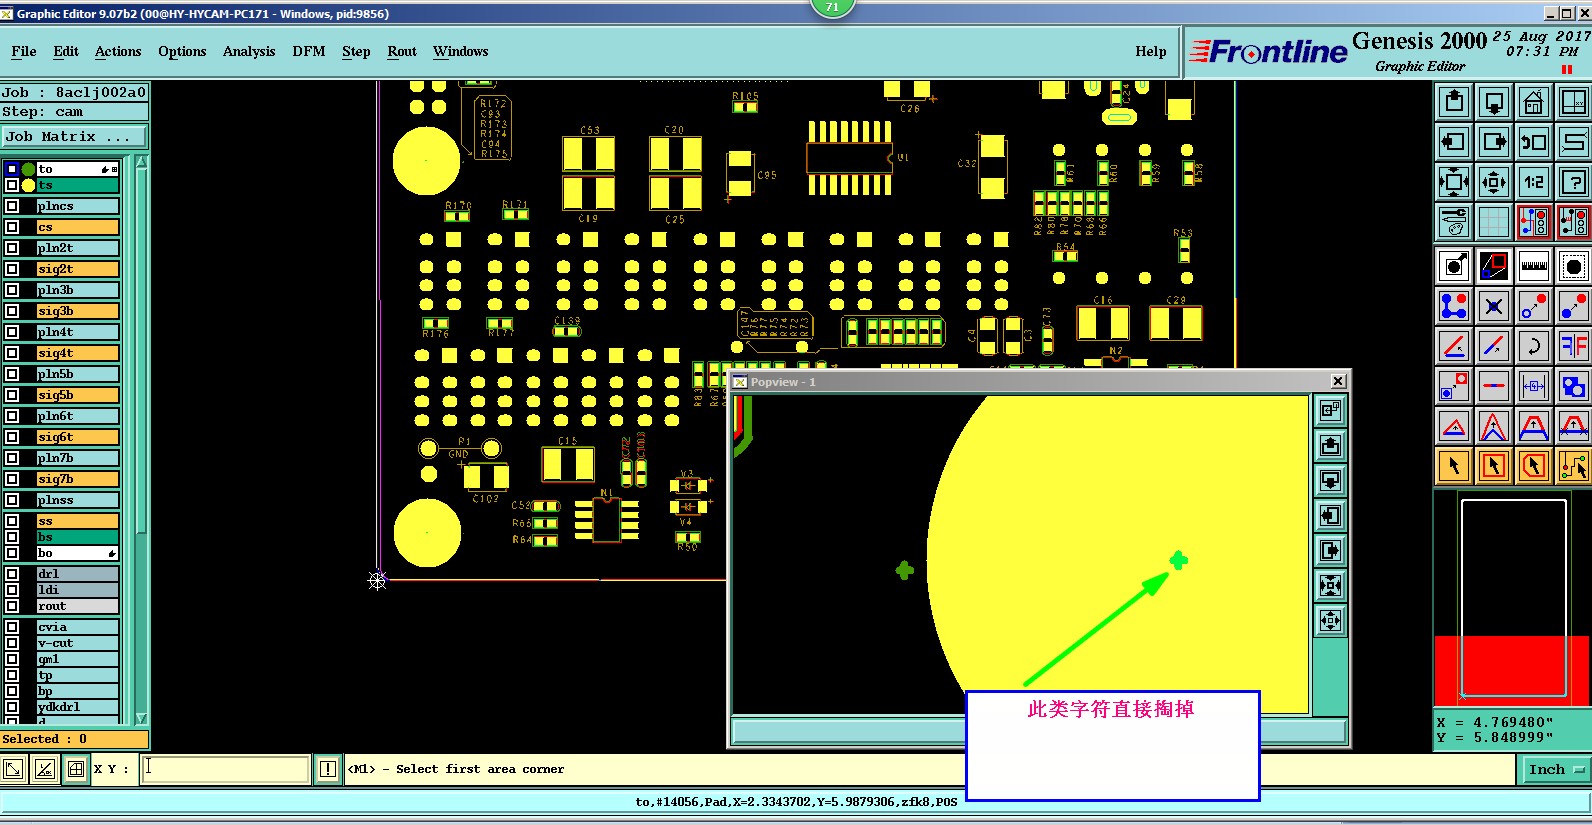The image size is (1592, 825).
Task: Click the layer list vertical scrollbar
Action: click(141, 440)
